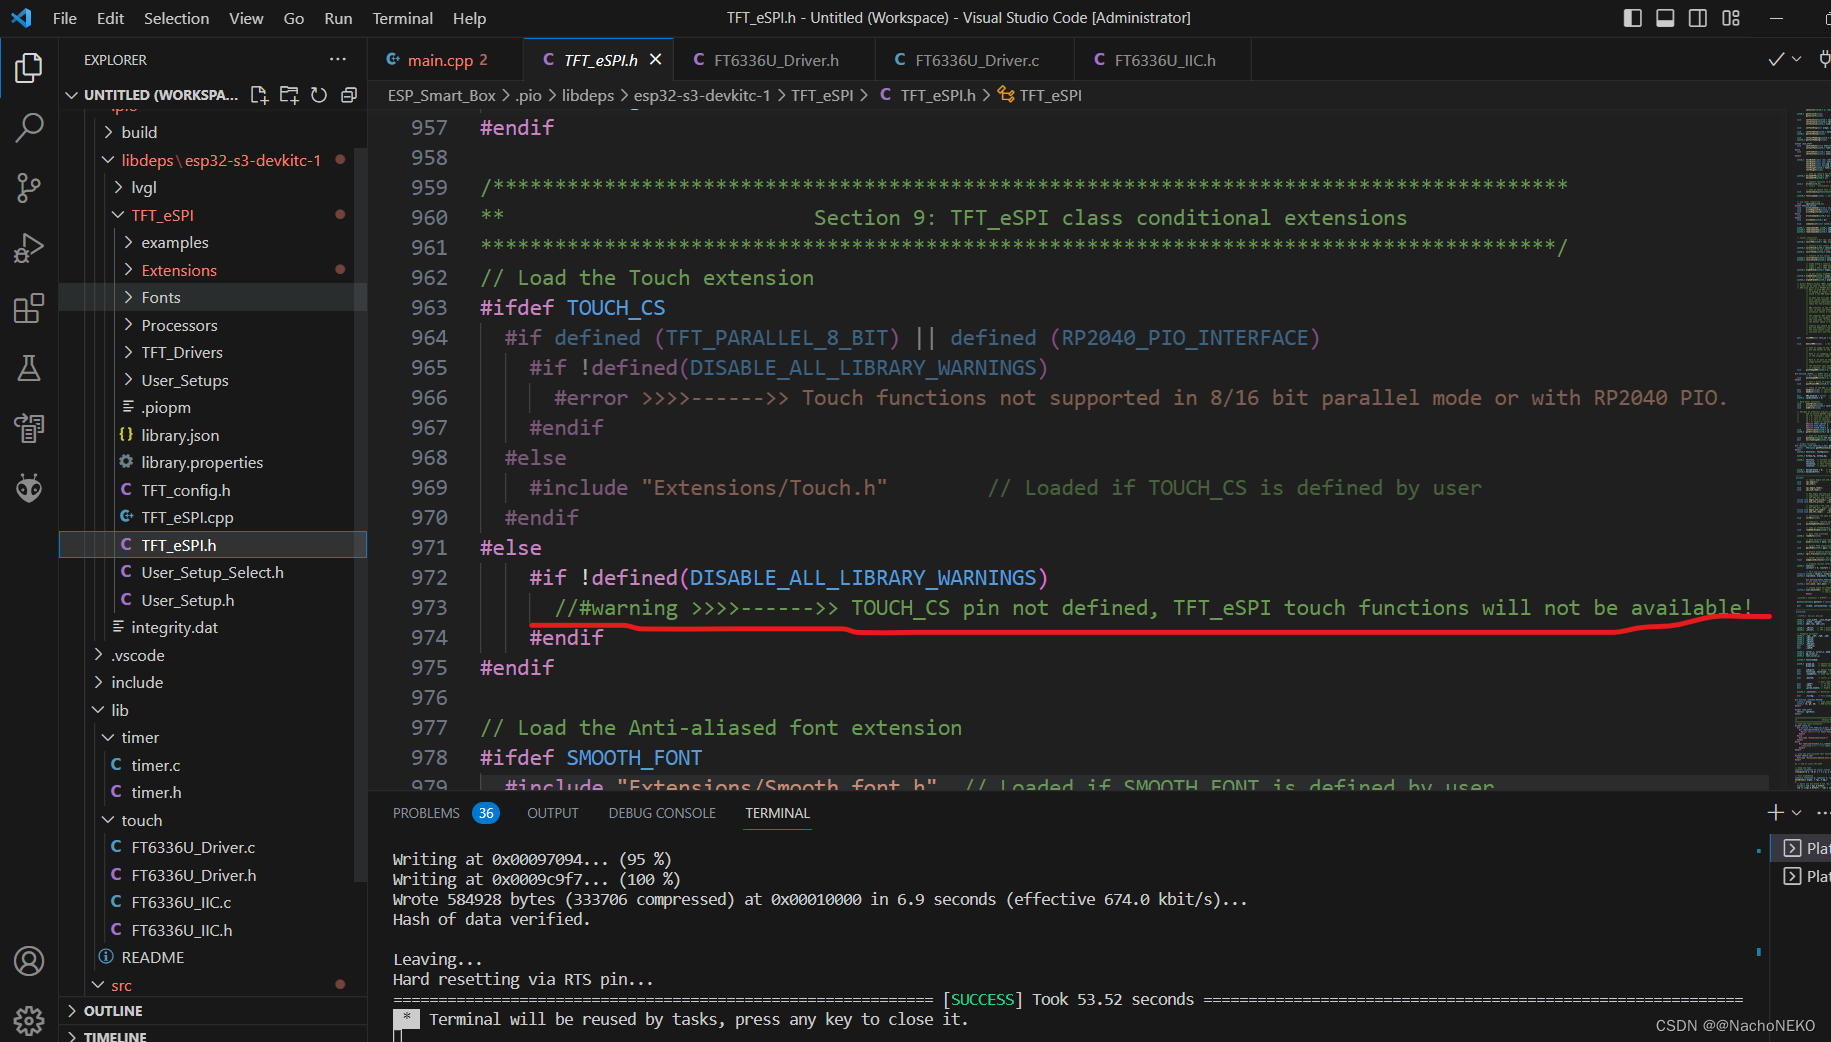Toggle the primary side bar layout icon
Screen dimensions: 1831x1042
click(x=1633, y=18)
